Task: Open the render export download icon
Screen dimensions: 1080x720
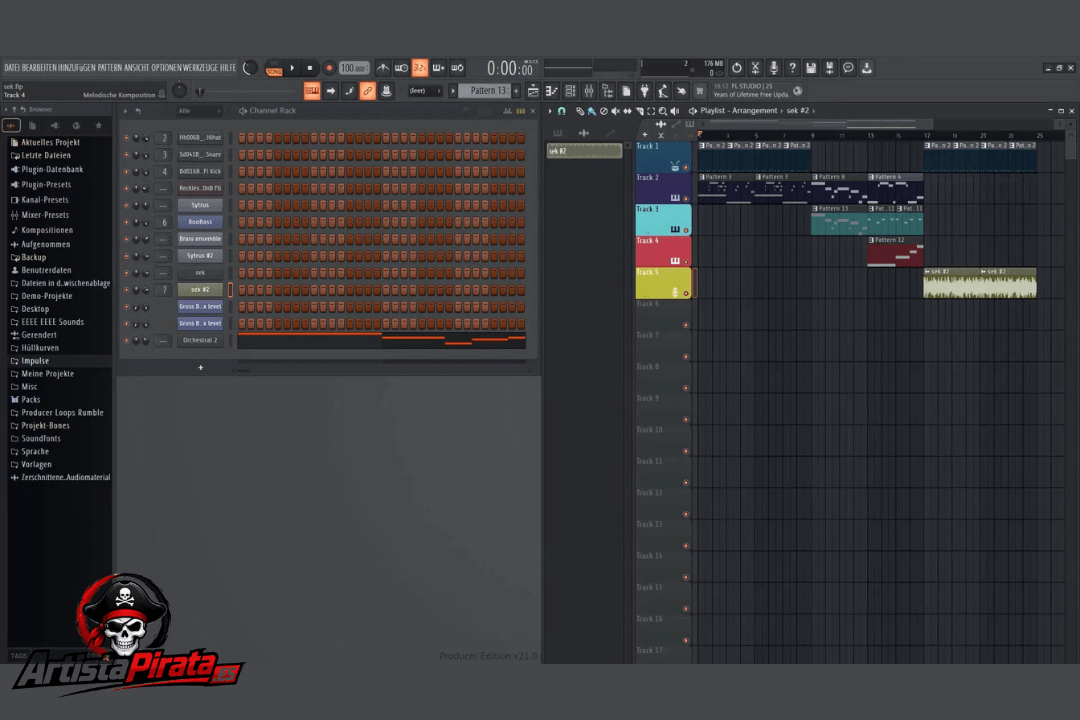Action: pyautogui.click(x=866, y=68)
